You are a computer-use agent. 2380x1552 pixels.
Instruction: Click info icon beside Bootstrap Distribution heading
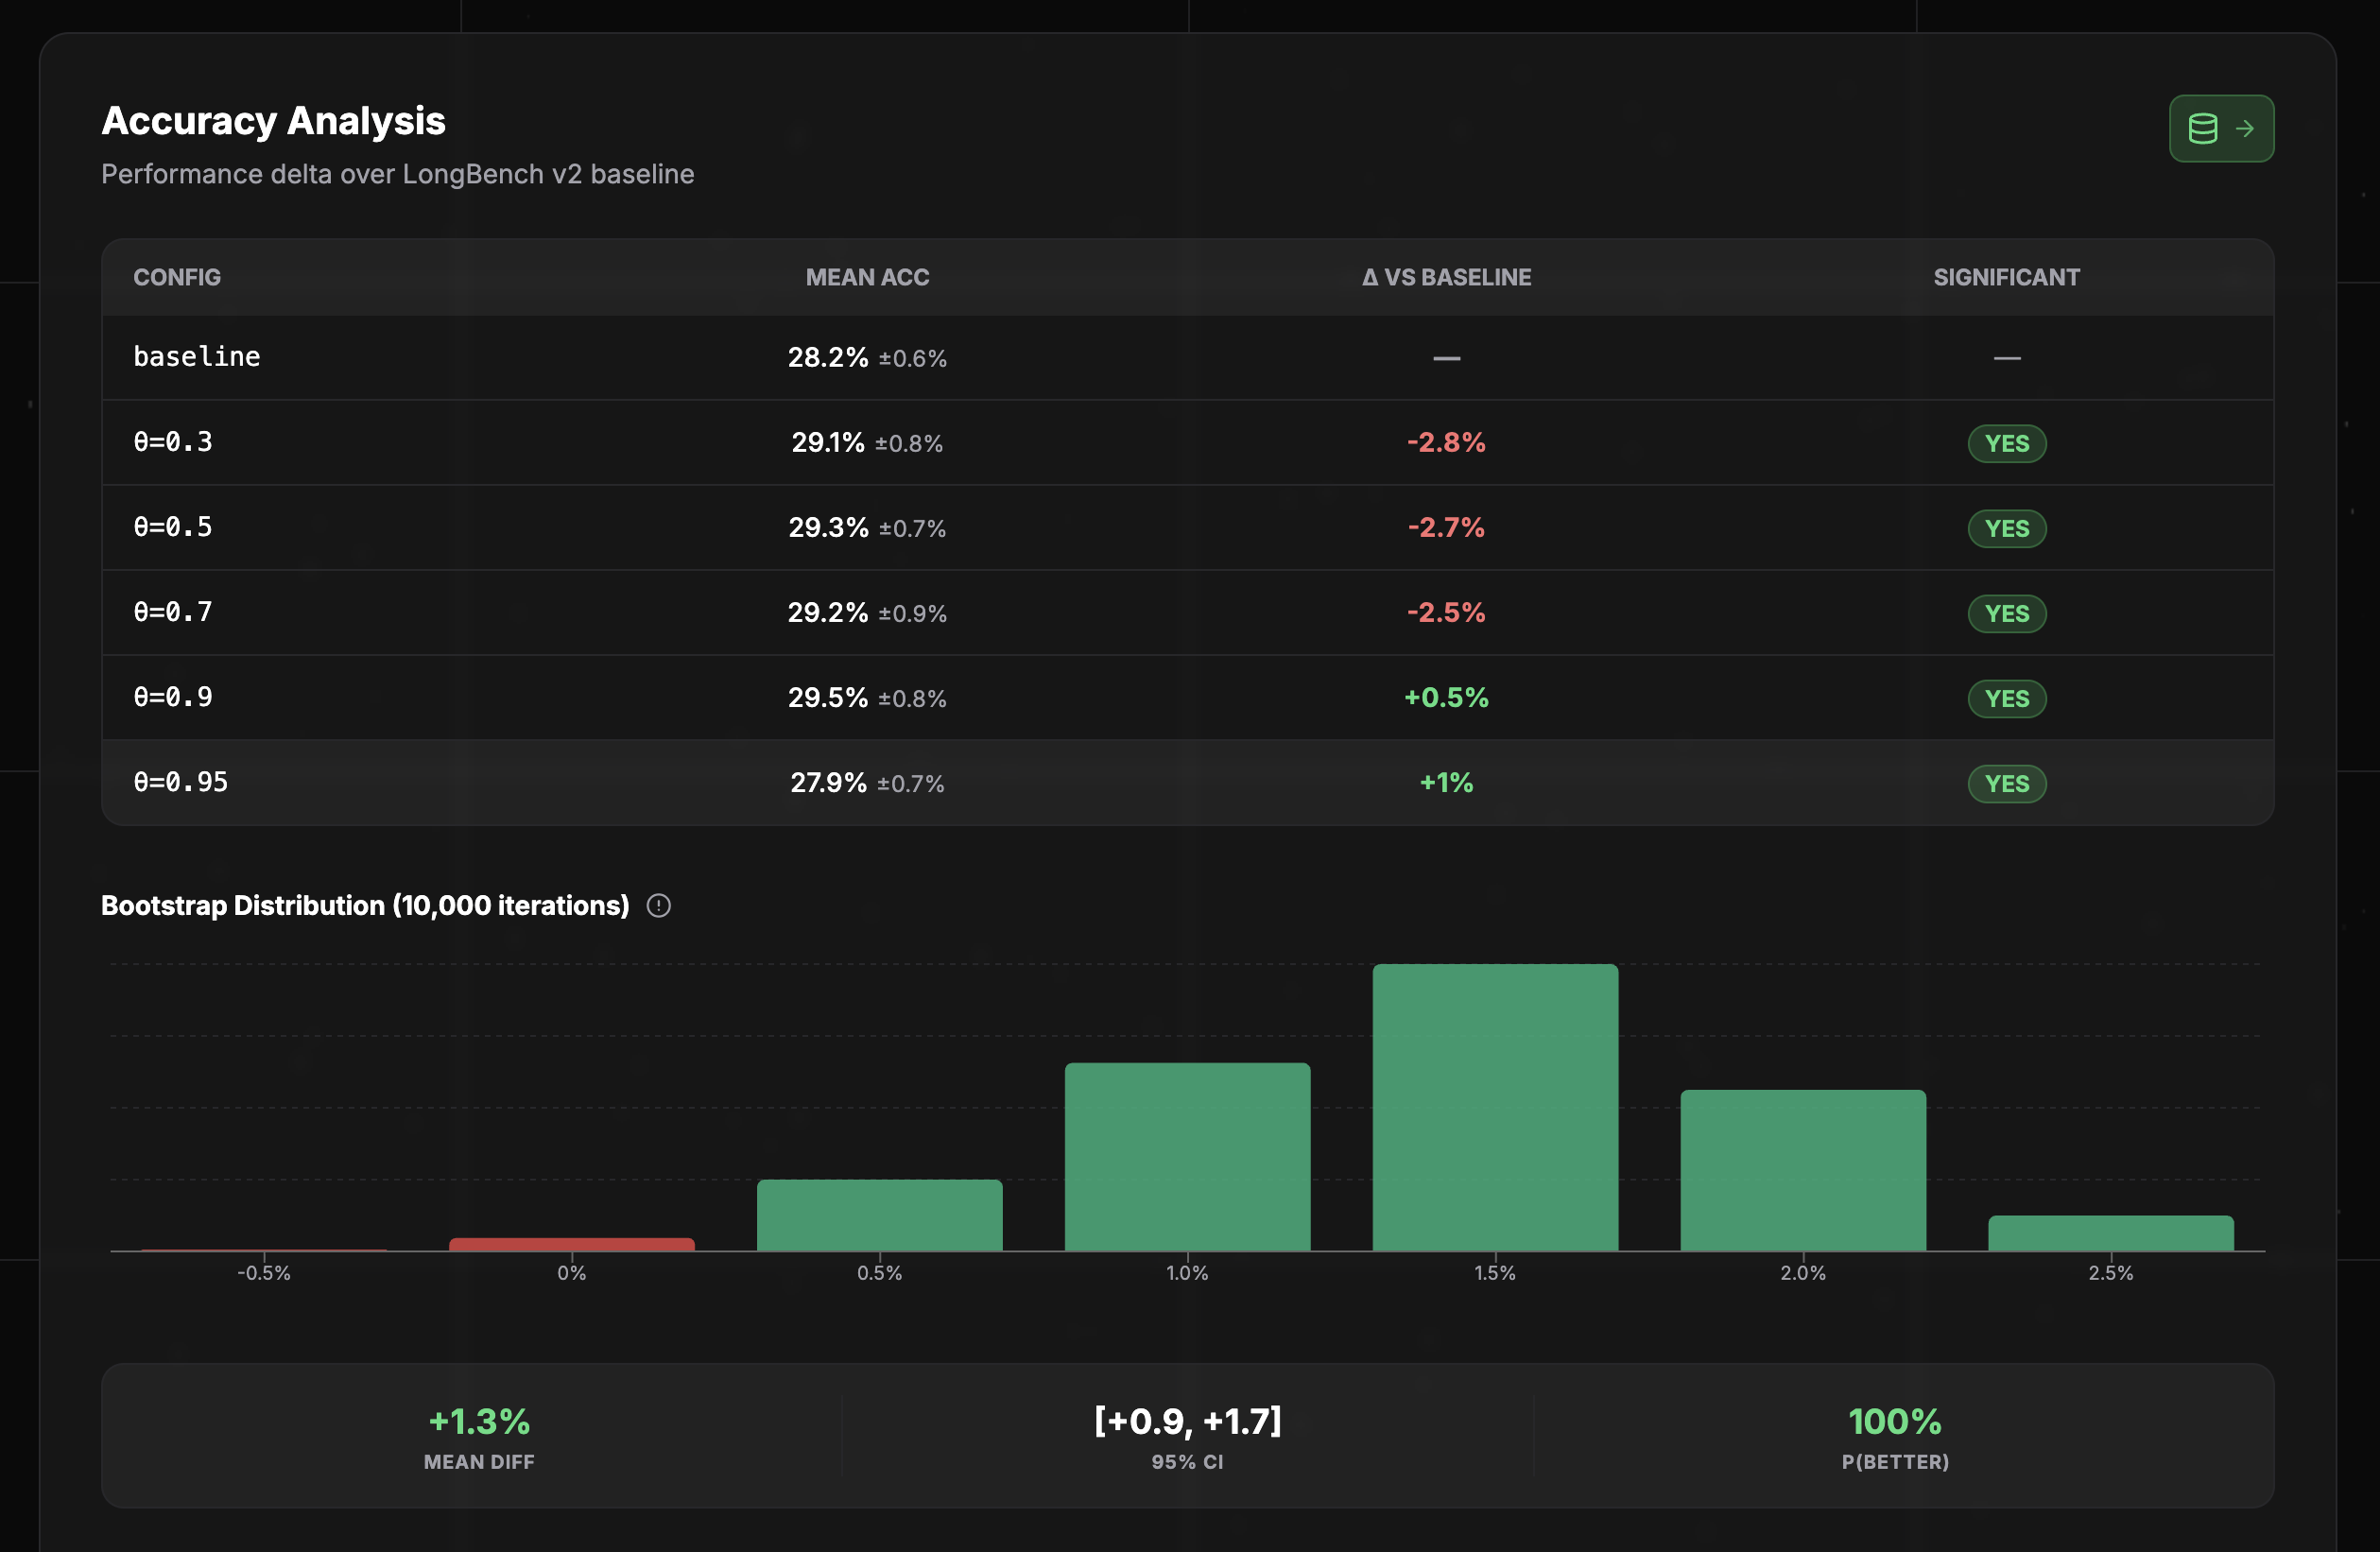pyautogui.click(x=658, y=906)
